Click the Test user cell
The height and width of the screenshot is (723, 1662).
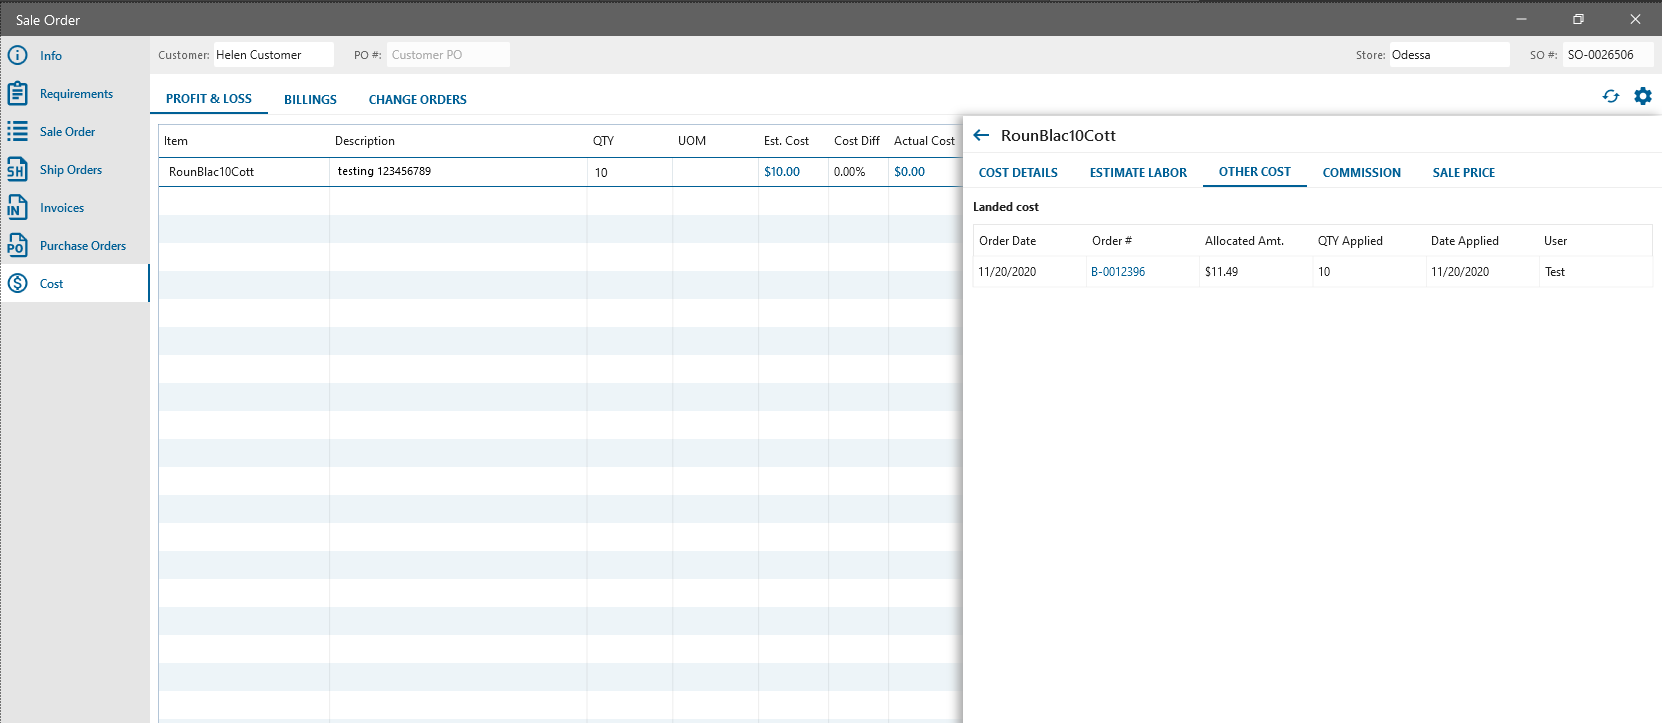click(1596, 272)
